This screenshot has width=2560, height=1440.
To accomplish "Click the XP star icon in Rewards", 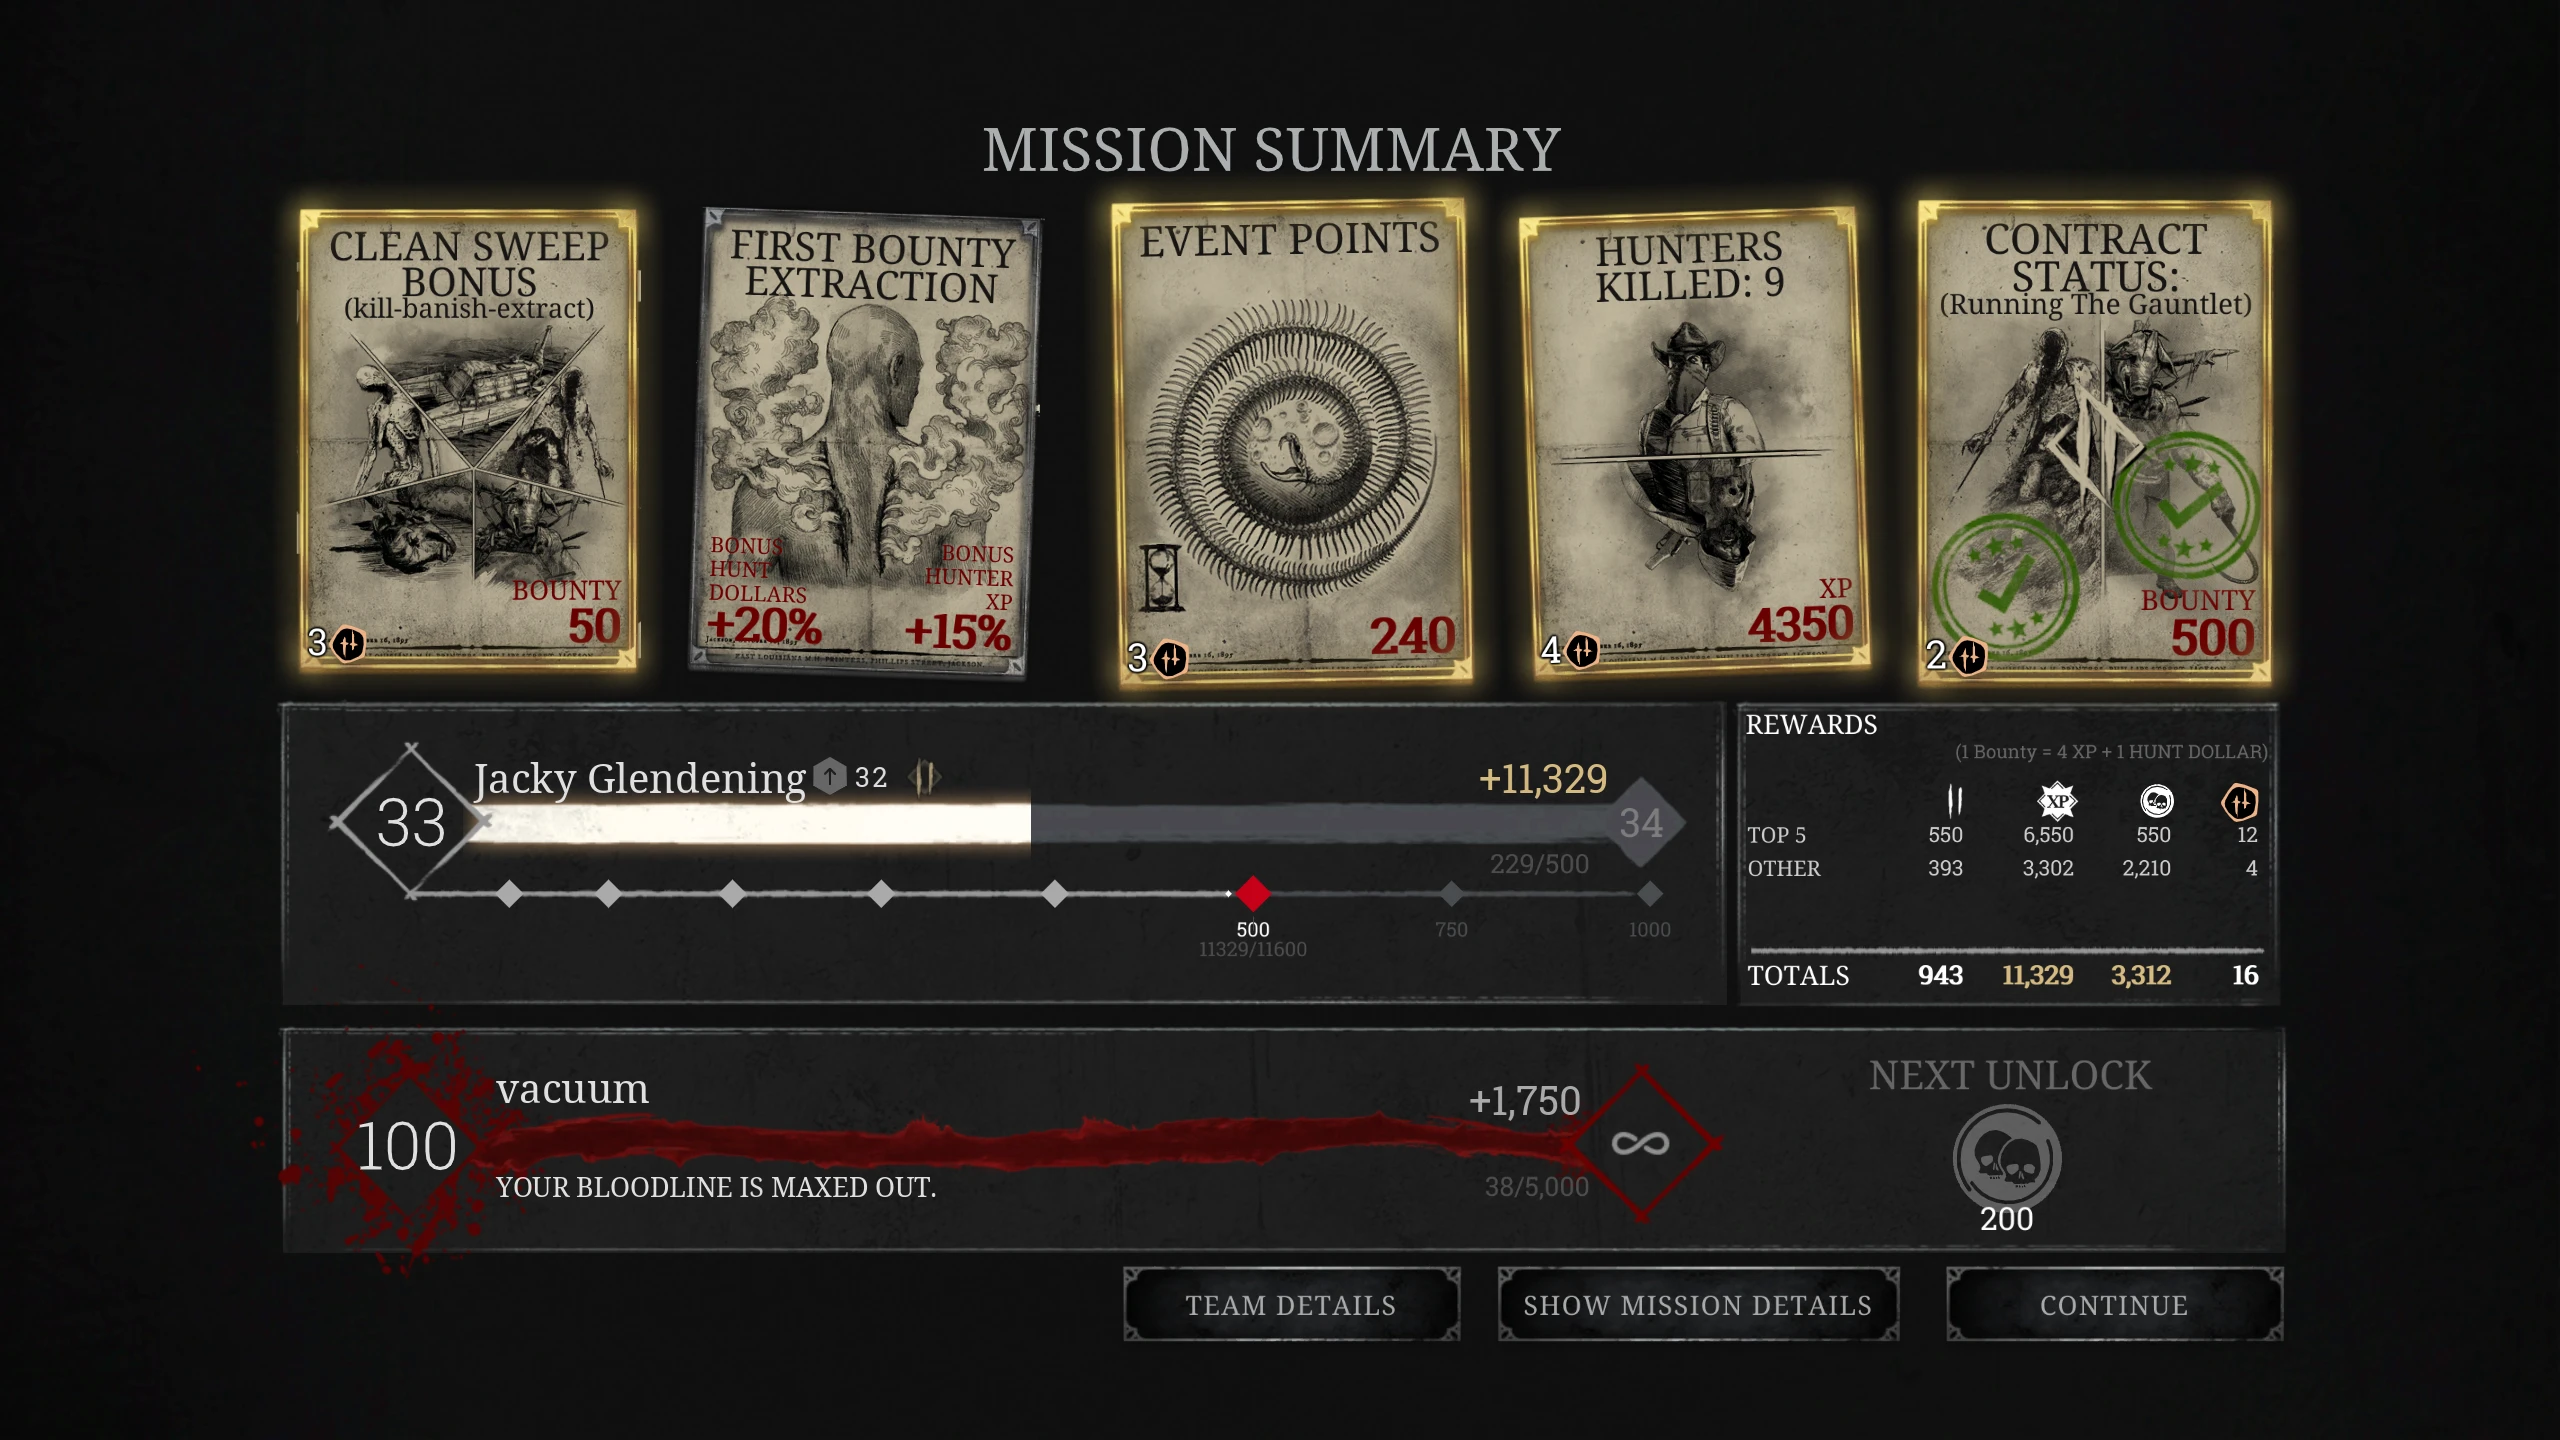I will (x=2057, y=801).
